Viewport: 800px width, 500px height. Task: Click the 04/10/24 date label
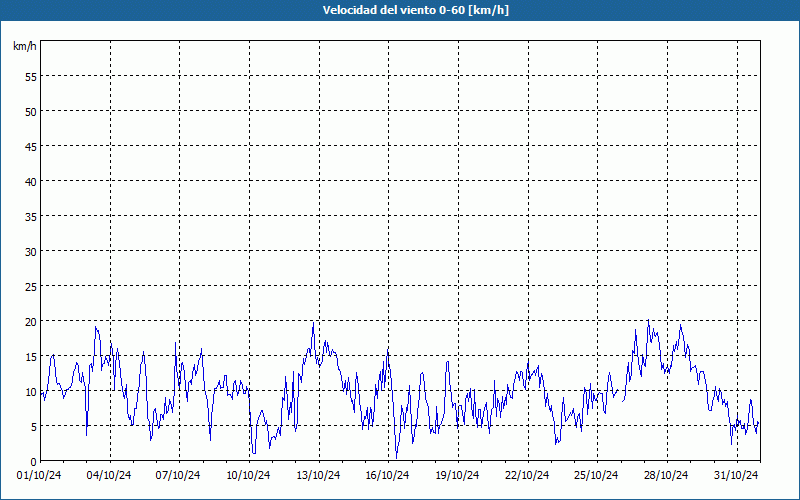coord(109,476)
